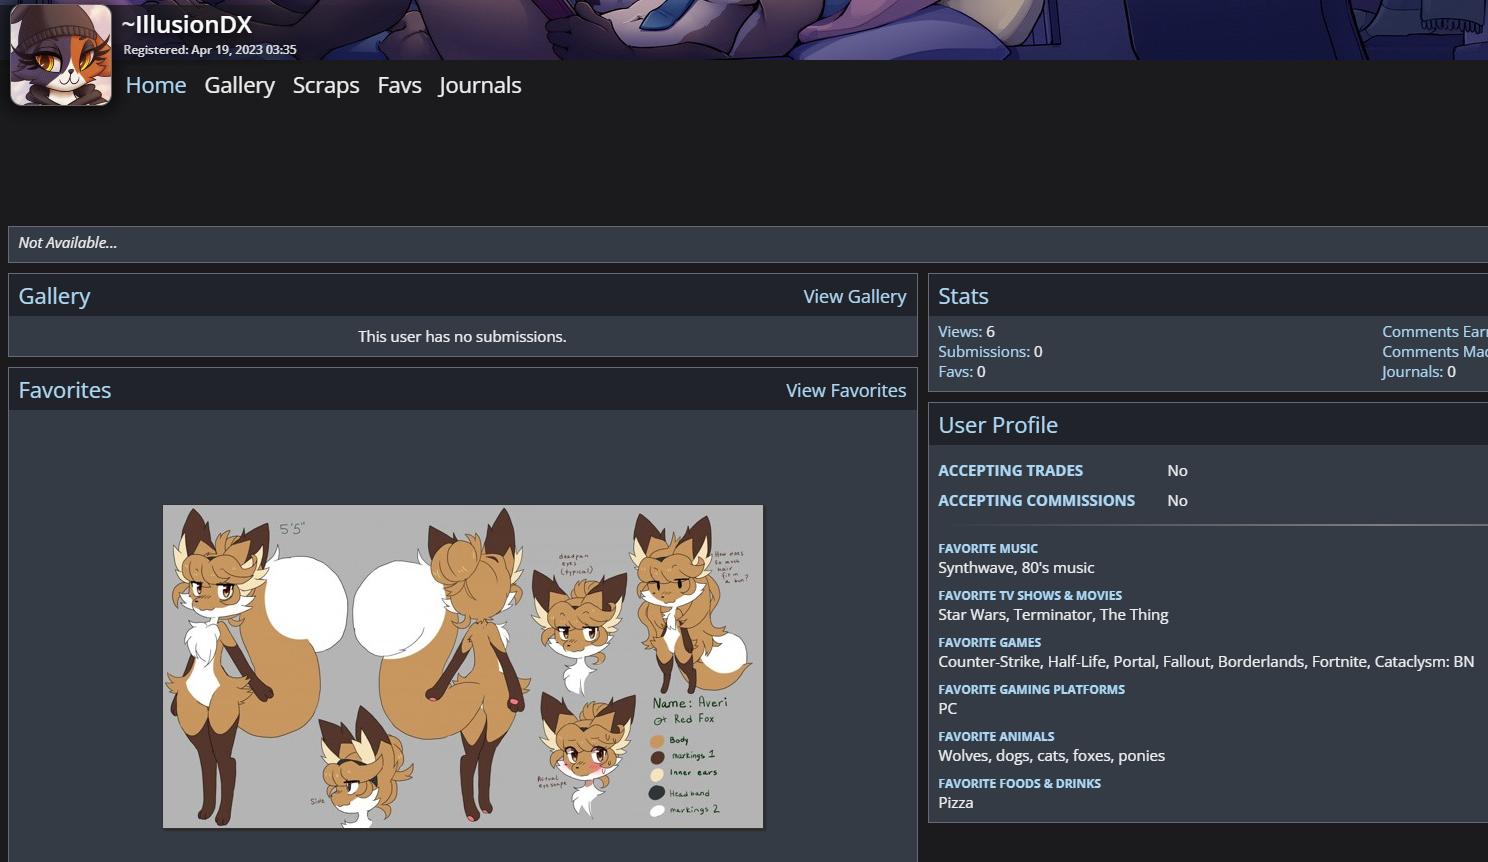Click the Comments Made stat label
This screenshot has width=1488, height=862.
(1435, 352)
